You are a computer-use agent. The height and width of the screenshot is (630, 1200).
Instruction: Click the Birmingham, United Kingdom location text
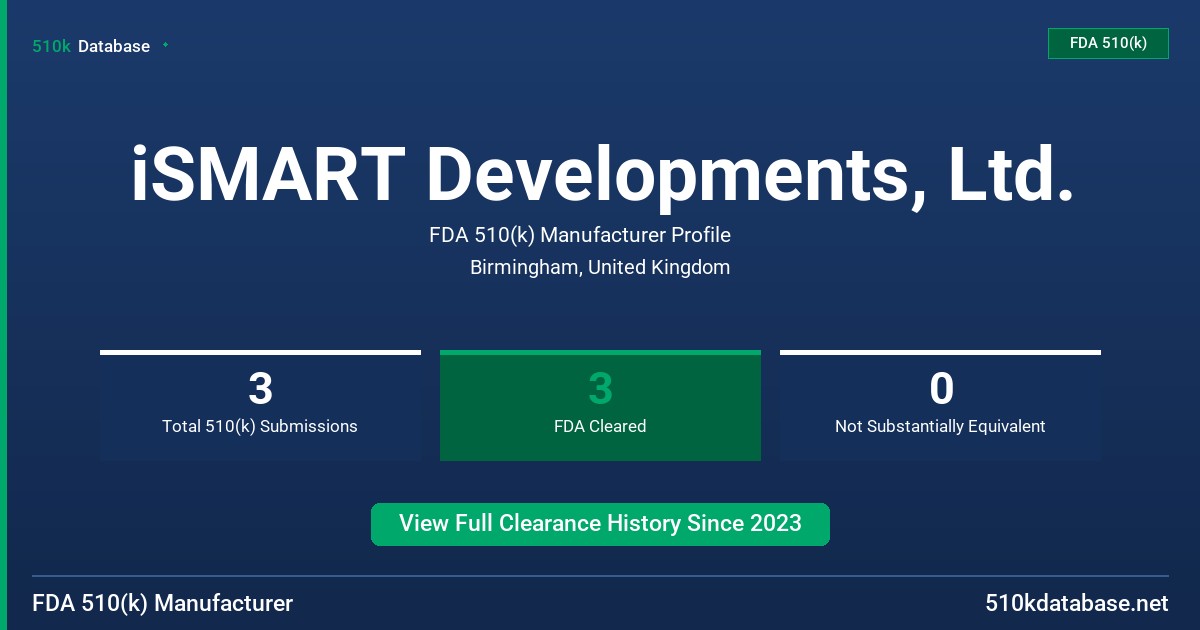click(x=600, y=267)
